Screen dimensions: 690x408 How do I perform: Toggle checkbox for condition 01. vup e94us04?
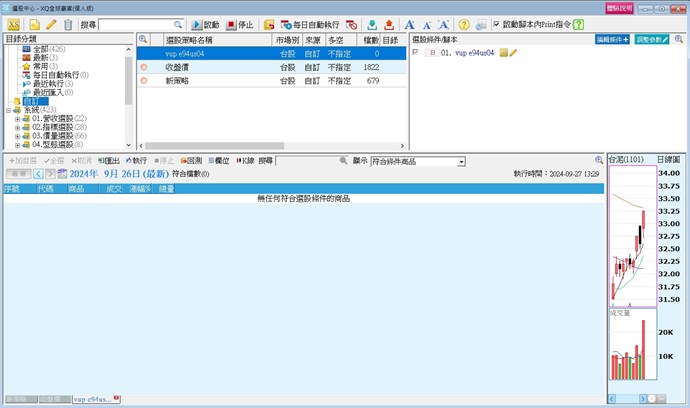416,52
